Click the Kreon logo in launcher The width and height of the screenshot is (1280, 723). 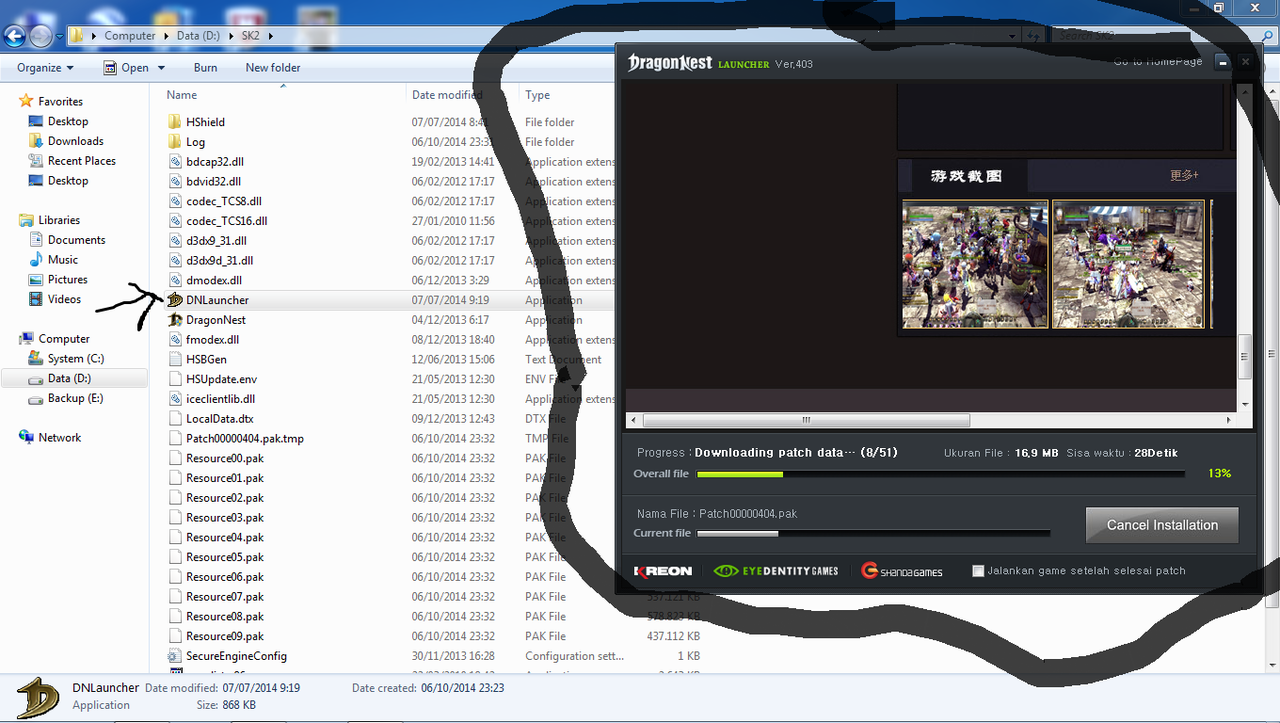pos(662,571)
